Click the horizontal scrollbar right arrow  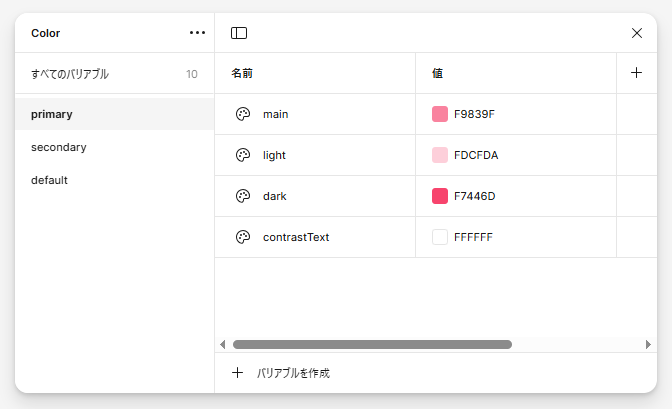[648, 344]
